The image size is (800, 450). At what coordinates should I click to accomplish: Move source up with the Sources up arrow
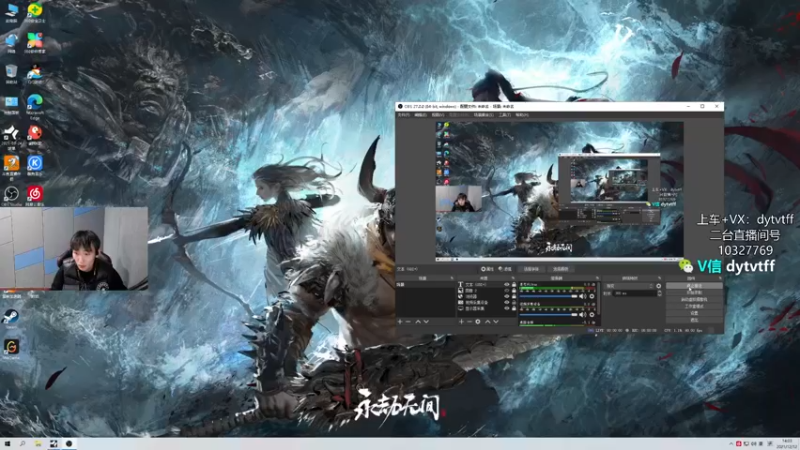click(x=487, y=322)
